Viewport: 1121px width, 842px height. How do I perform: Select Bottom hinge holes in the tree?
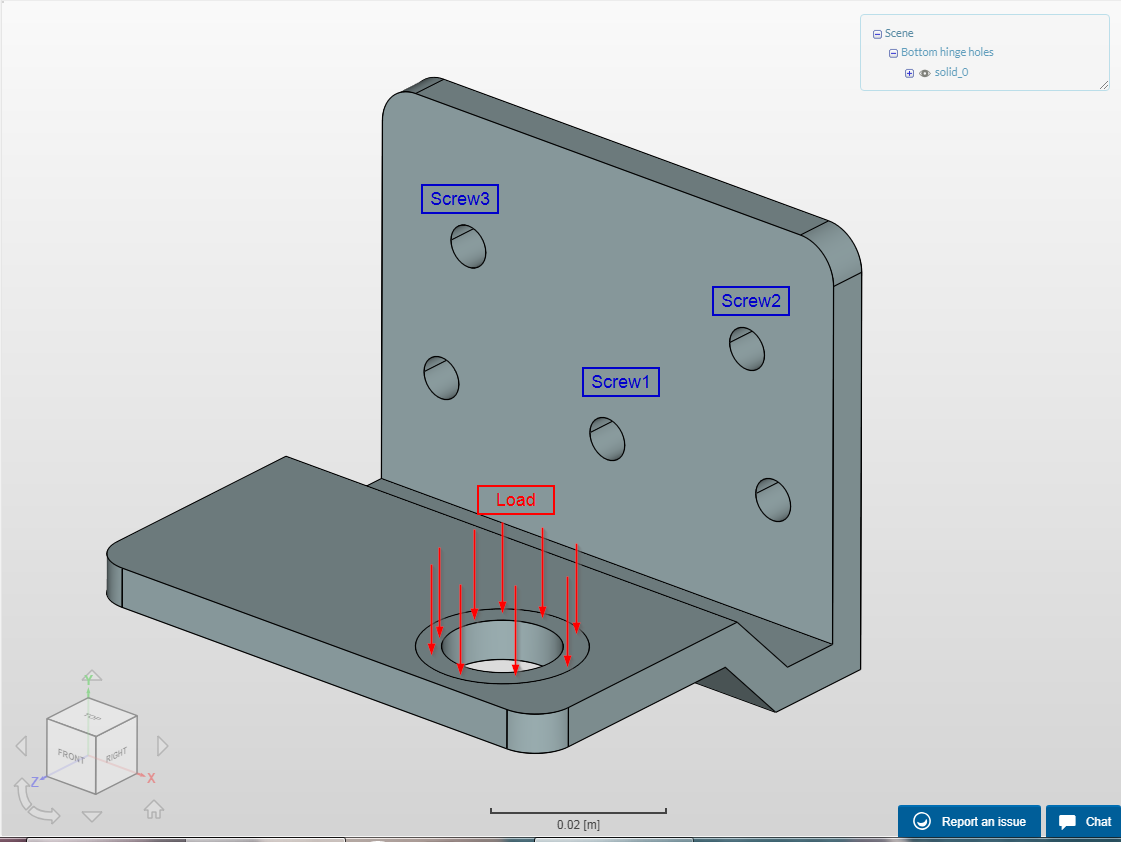946,52
